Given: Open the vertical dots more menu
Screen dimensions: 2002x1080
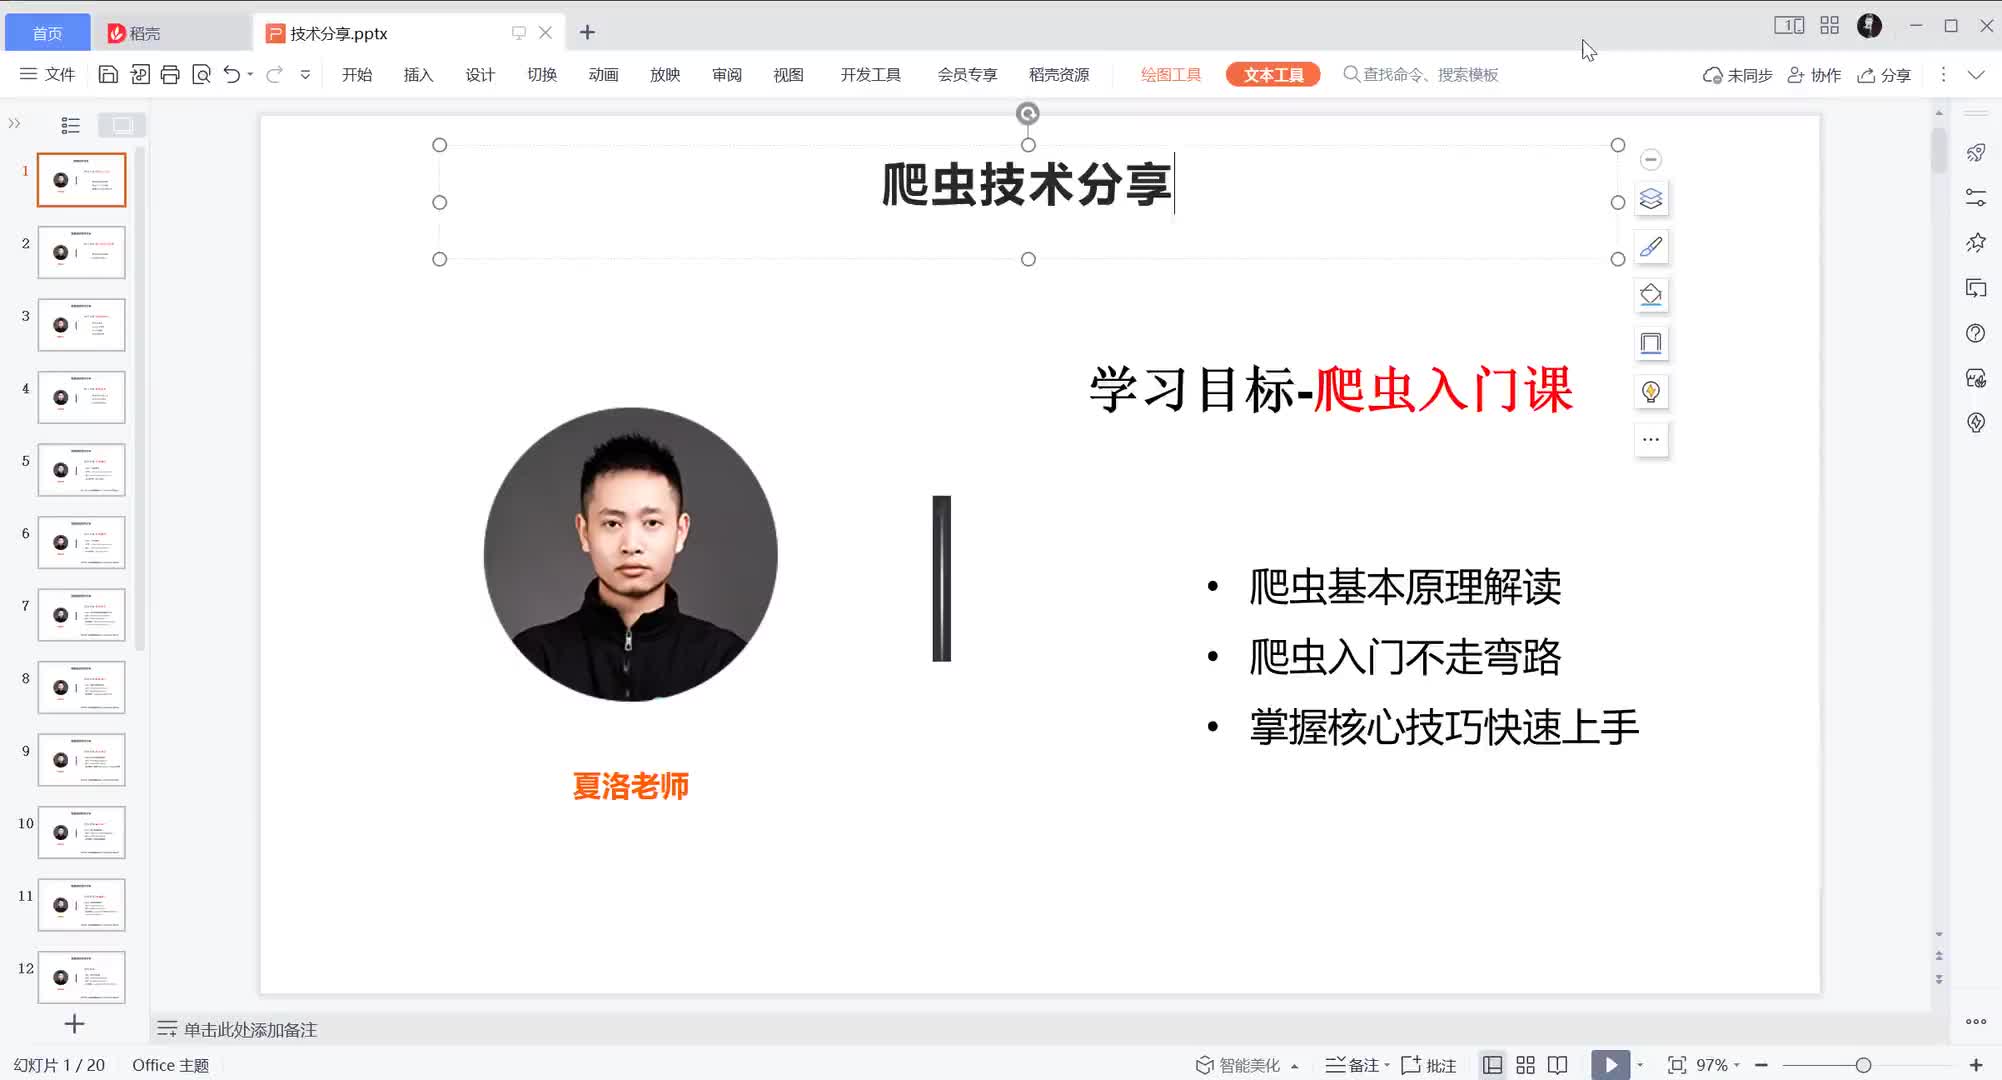Looking at the screenshot, I should [1943, 74].
